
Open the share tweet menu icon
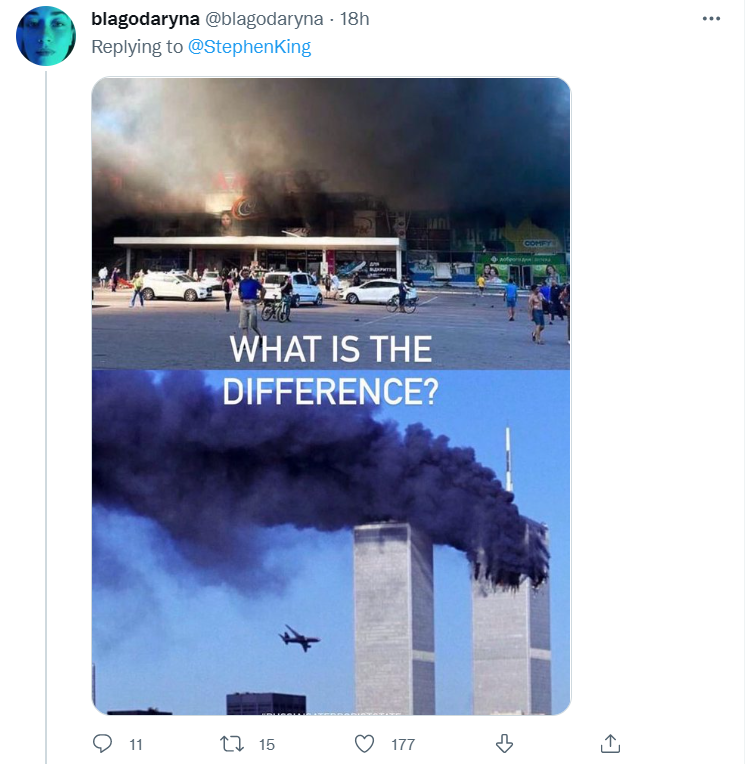pyautogui.click(x=610, y=743)
